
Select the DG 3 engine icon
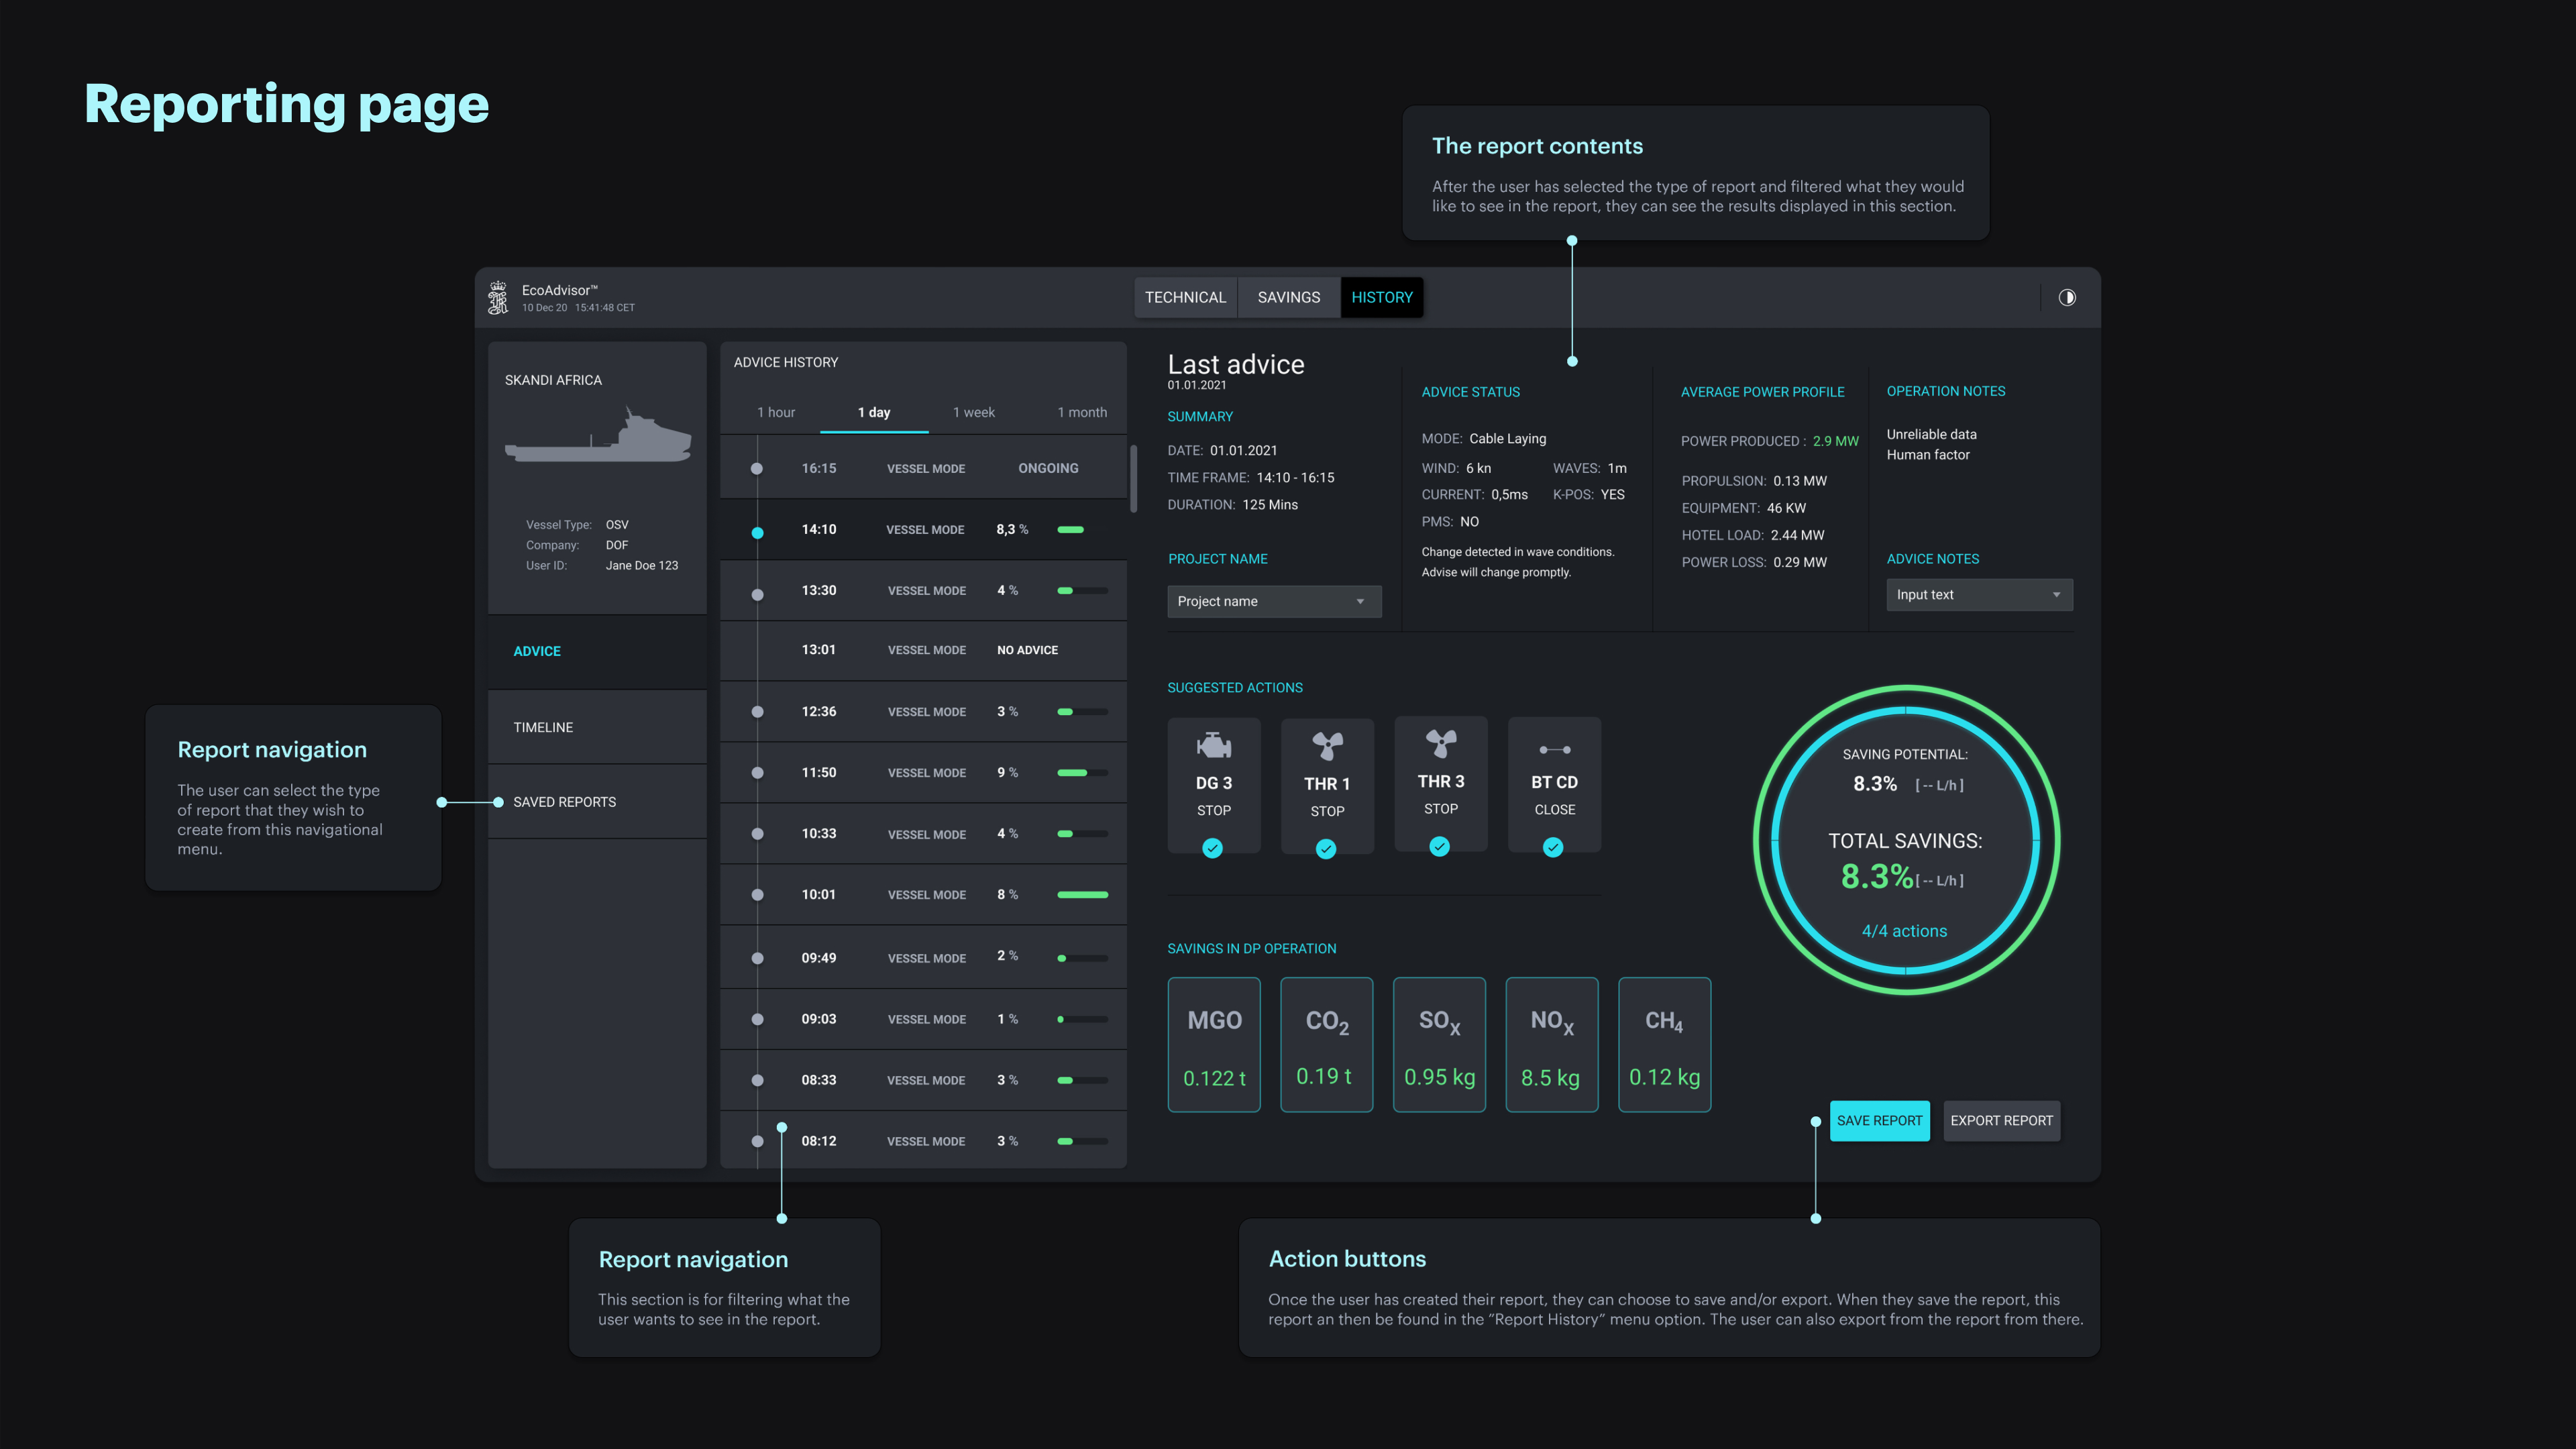[x=1213, y=745]
